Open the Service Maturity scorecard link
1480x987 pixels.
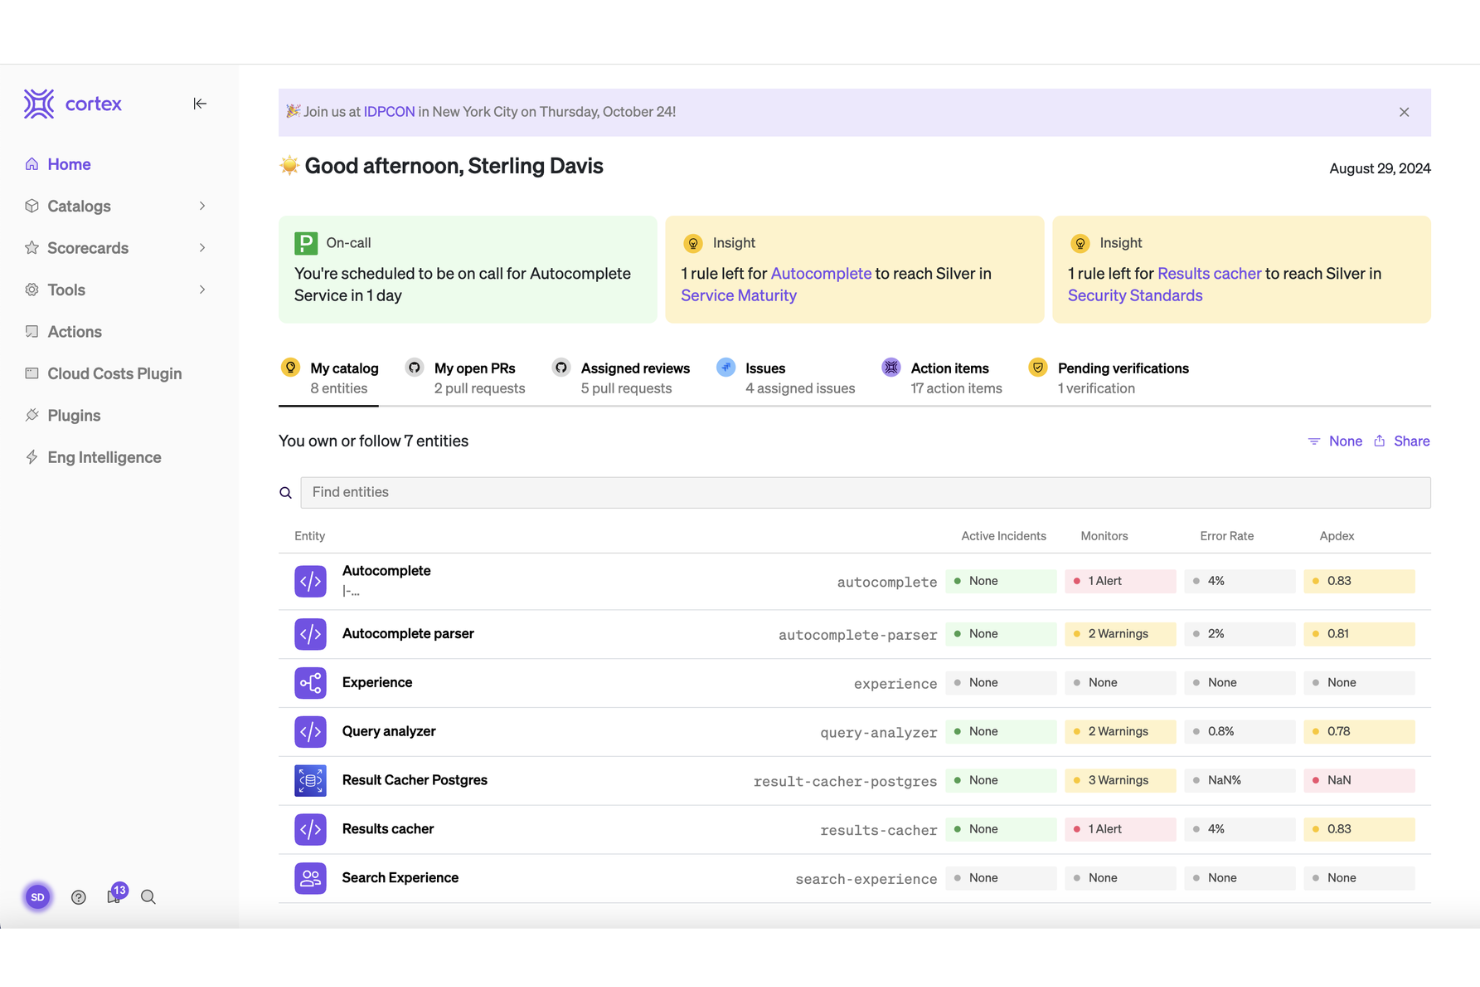tap(739, 295)
